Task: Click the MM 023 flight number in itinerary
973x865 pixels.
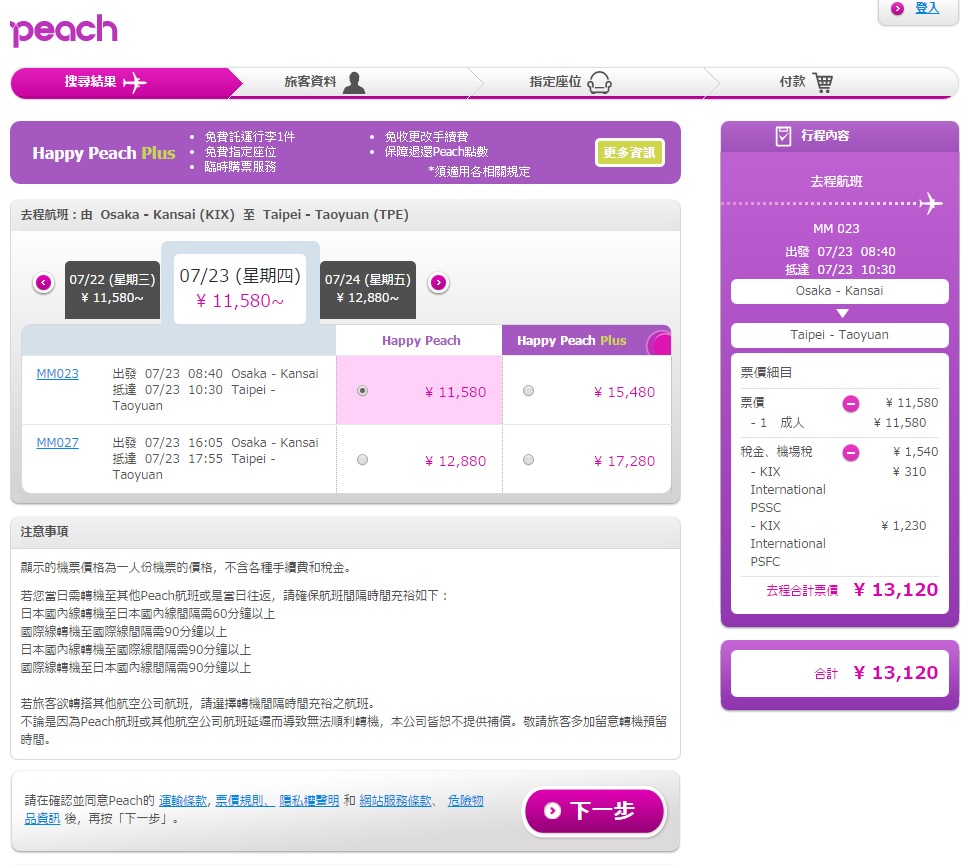Action: point(836,228)
